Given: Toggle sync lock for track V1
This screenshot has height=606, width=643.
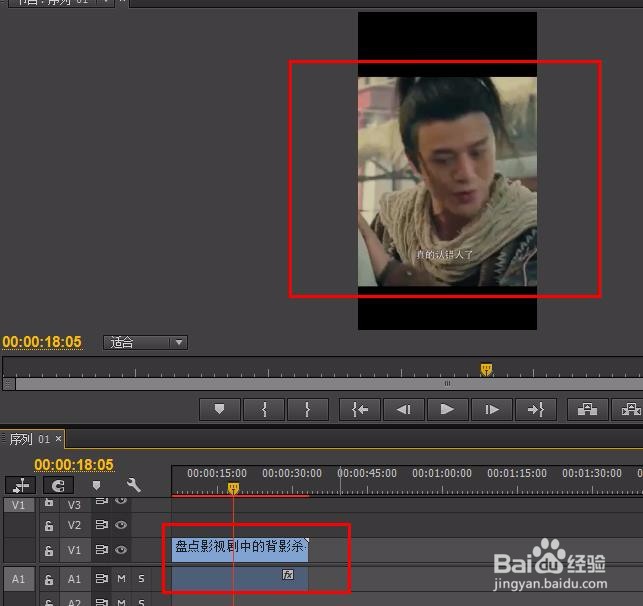Looking at the screenshot, I should pyautogui.click(x=101, y=549).
